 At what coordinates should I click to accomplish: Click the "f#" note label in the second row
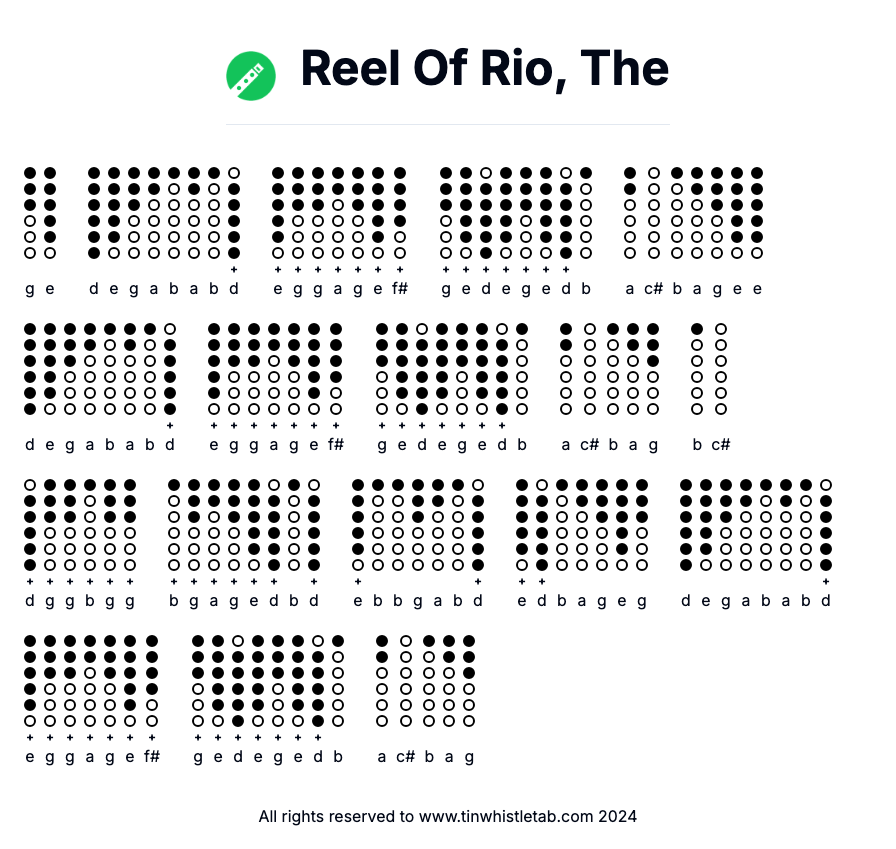tap(336, 445)
